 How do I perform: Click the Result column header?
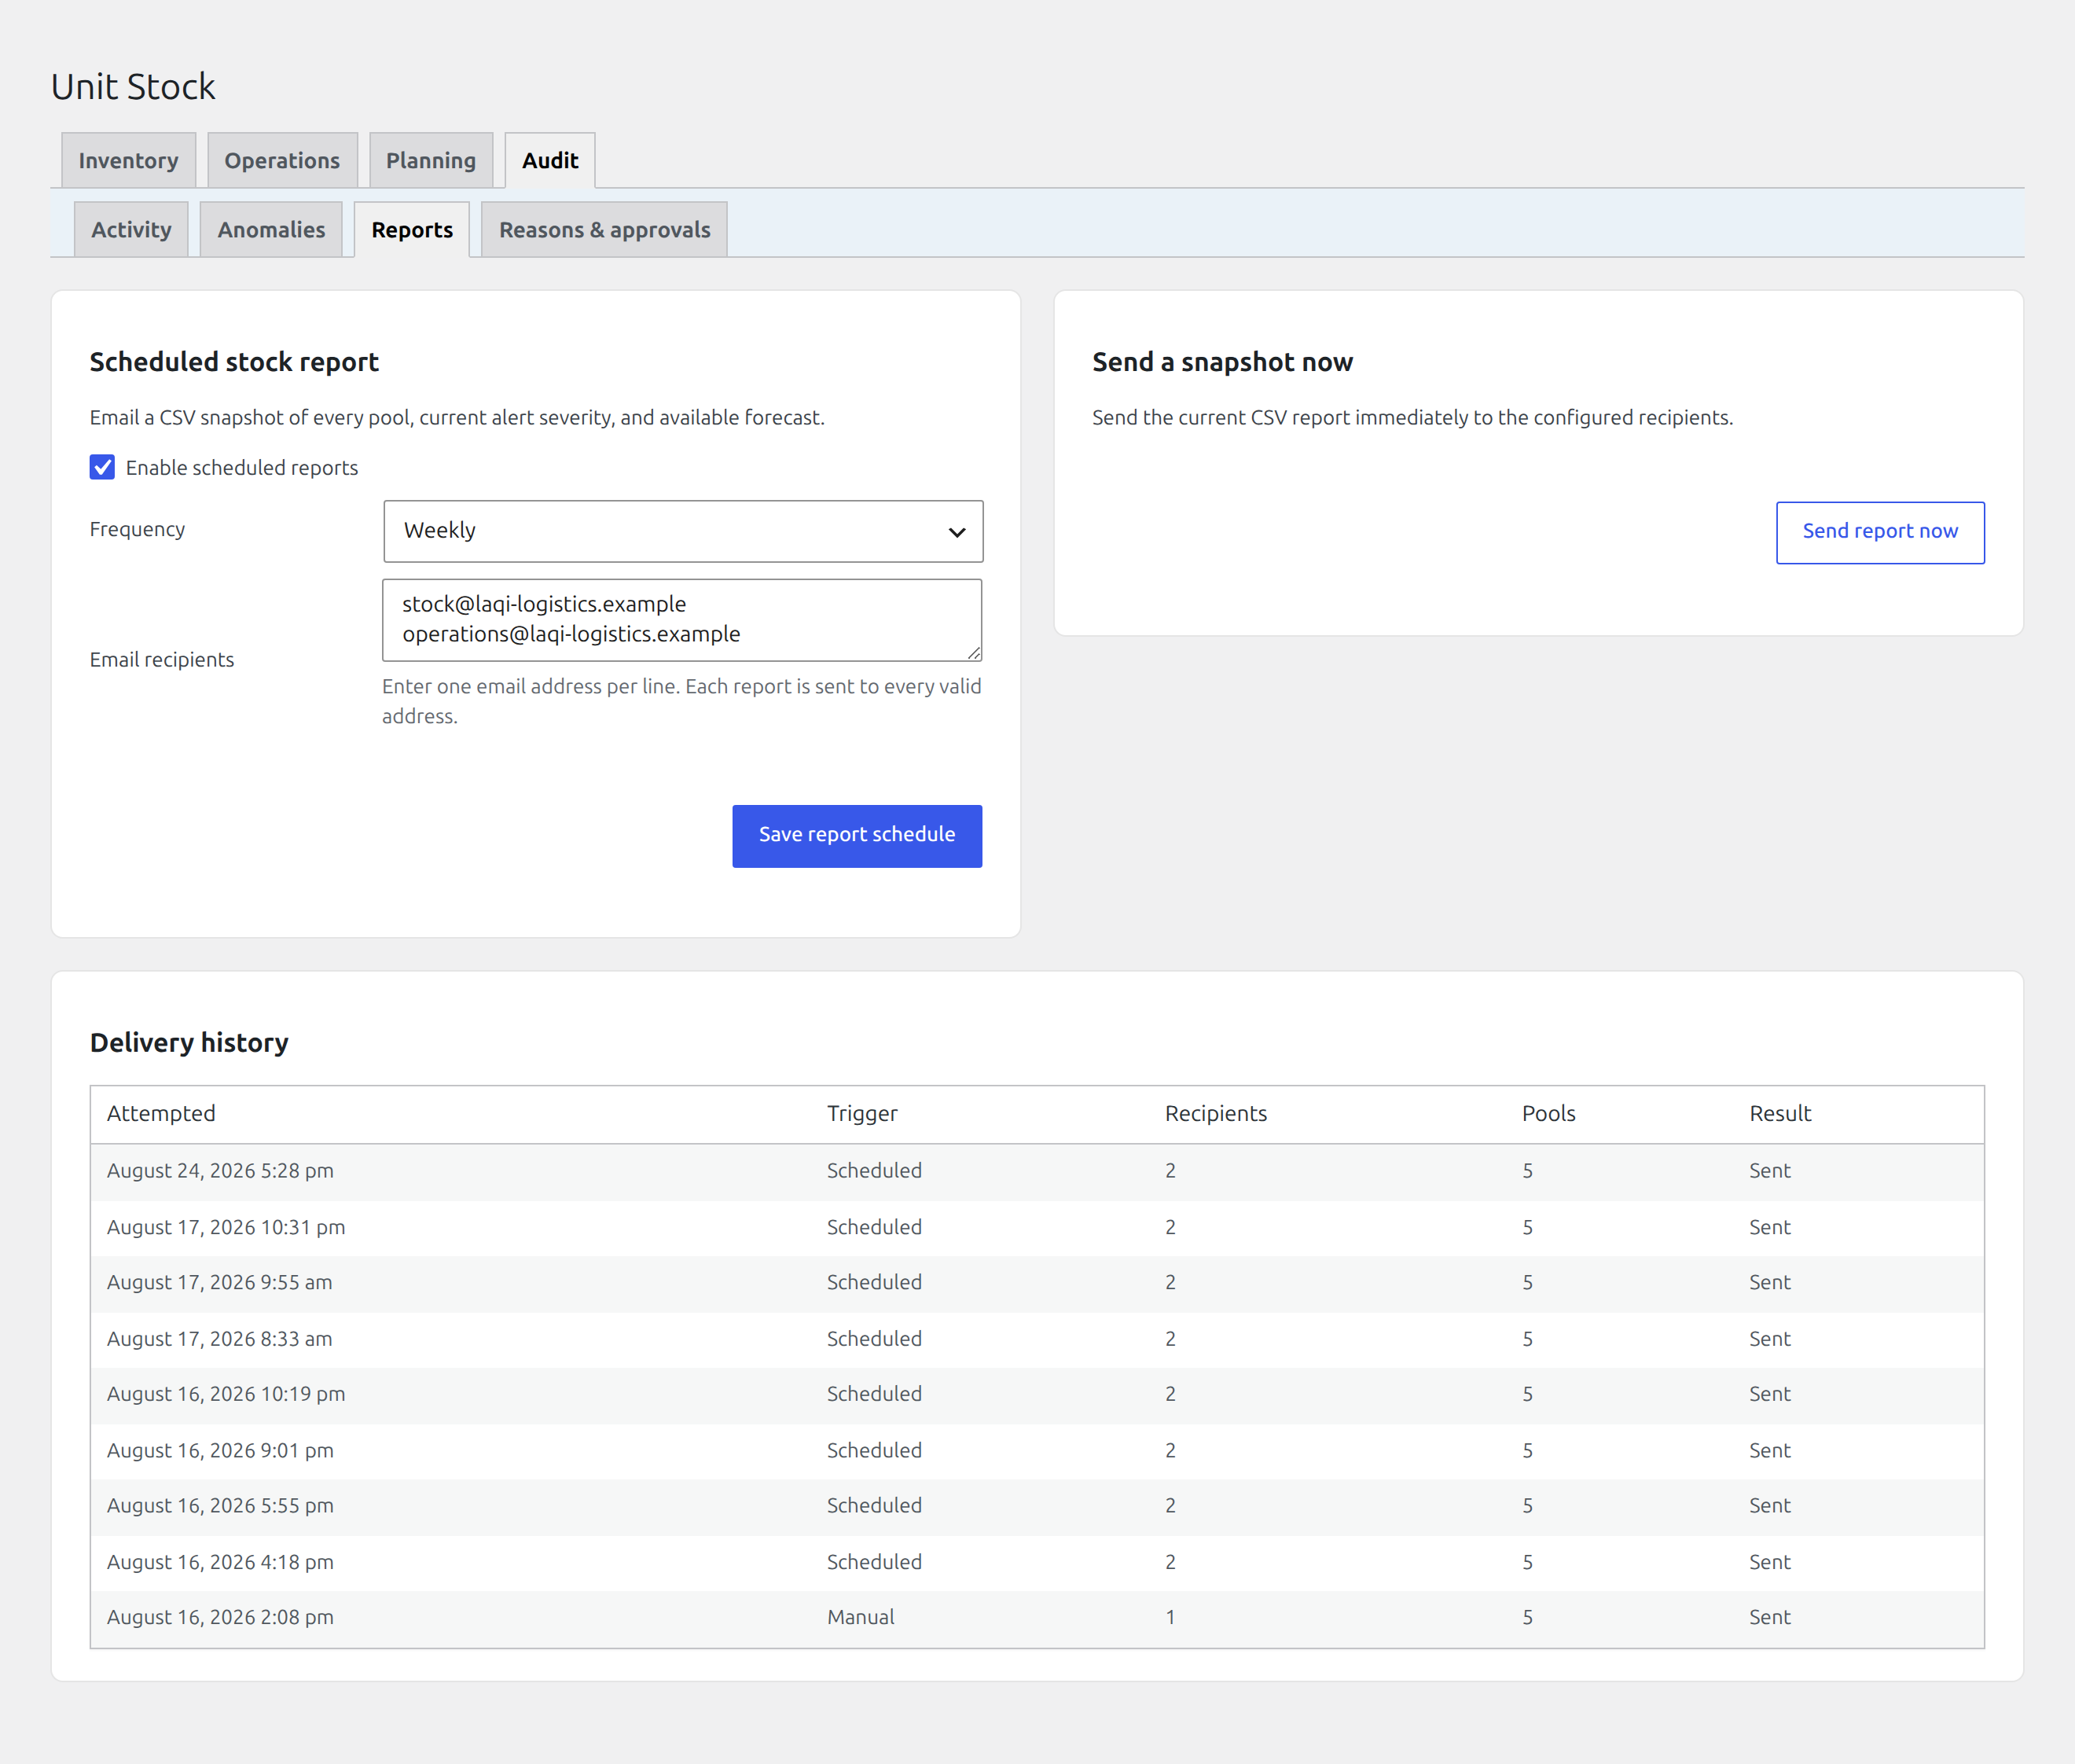[1780, 1114]
